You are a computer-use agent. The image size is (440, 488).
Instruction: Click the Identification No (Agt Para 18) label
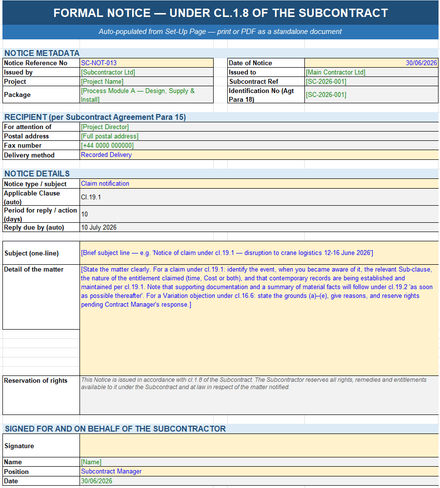(x=266, y=95)
